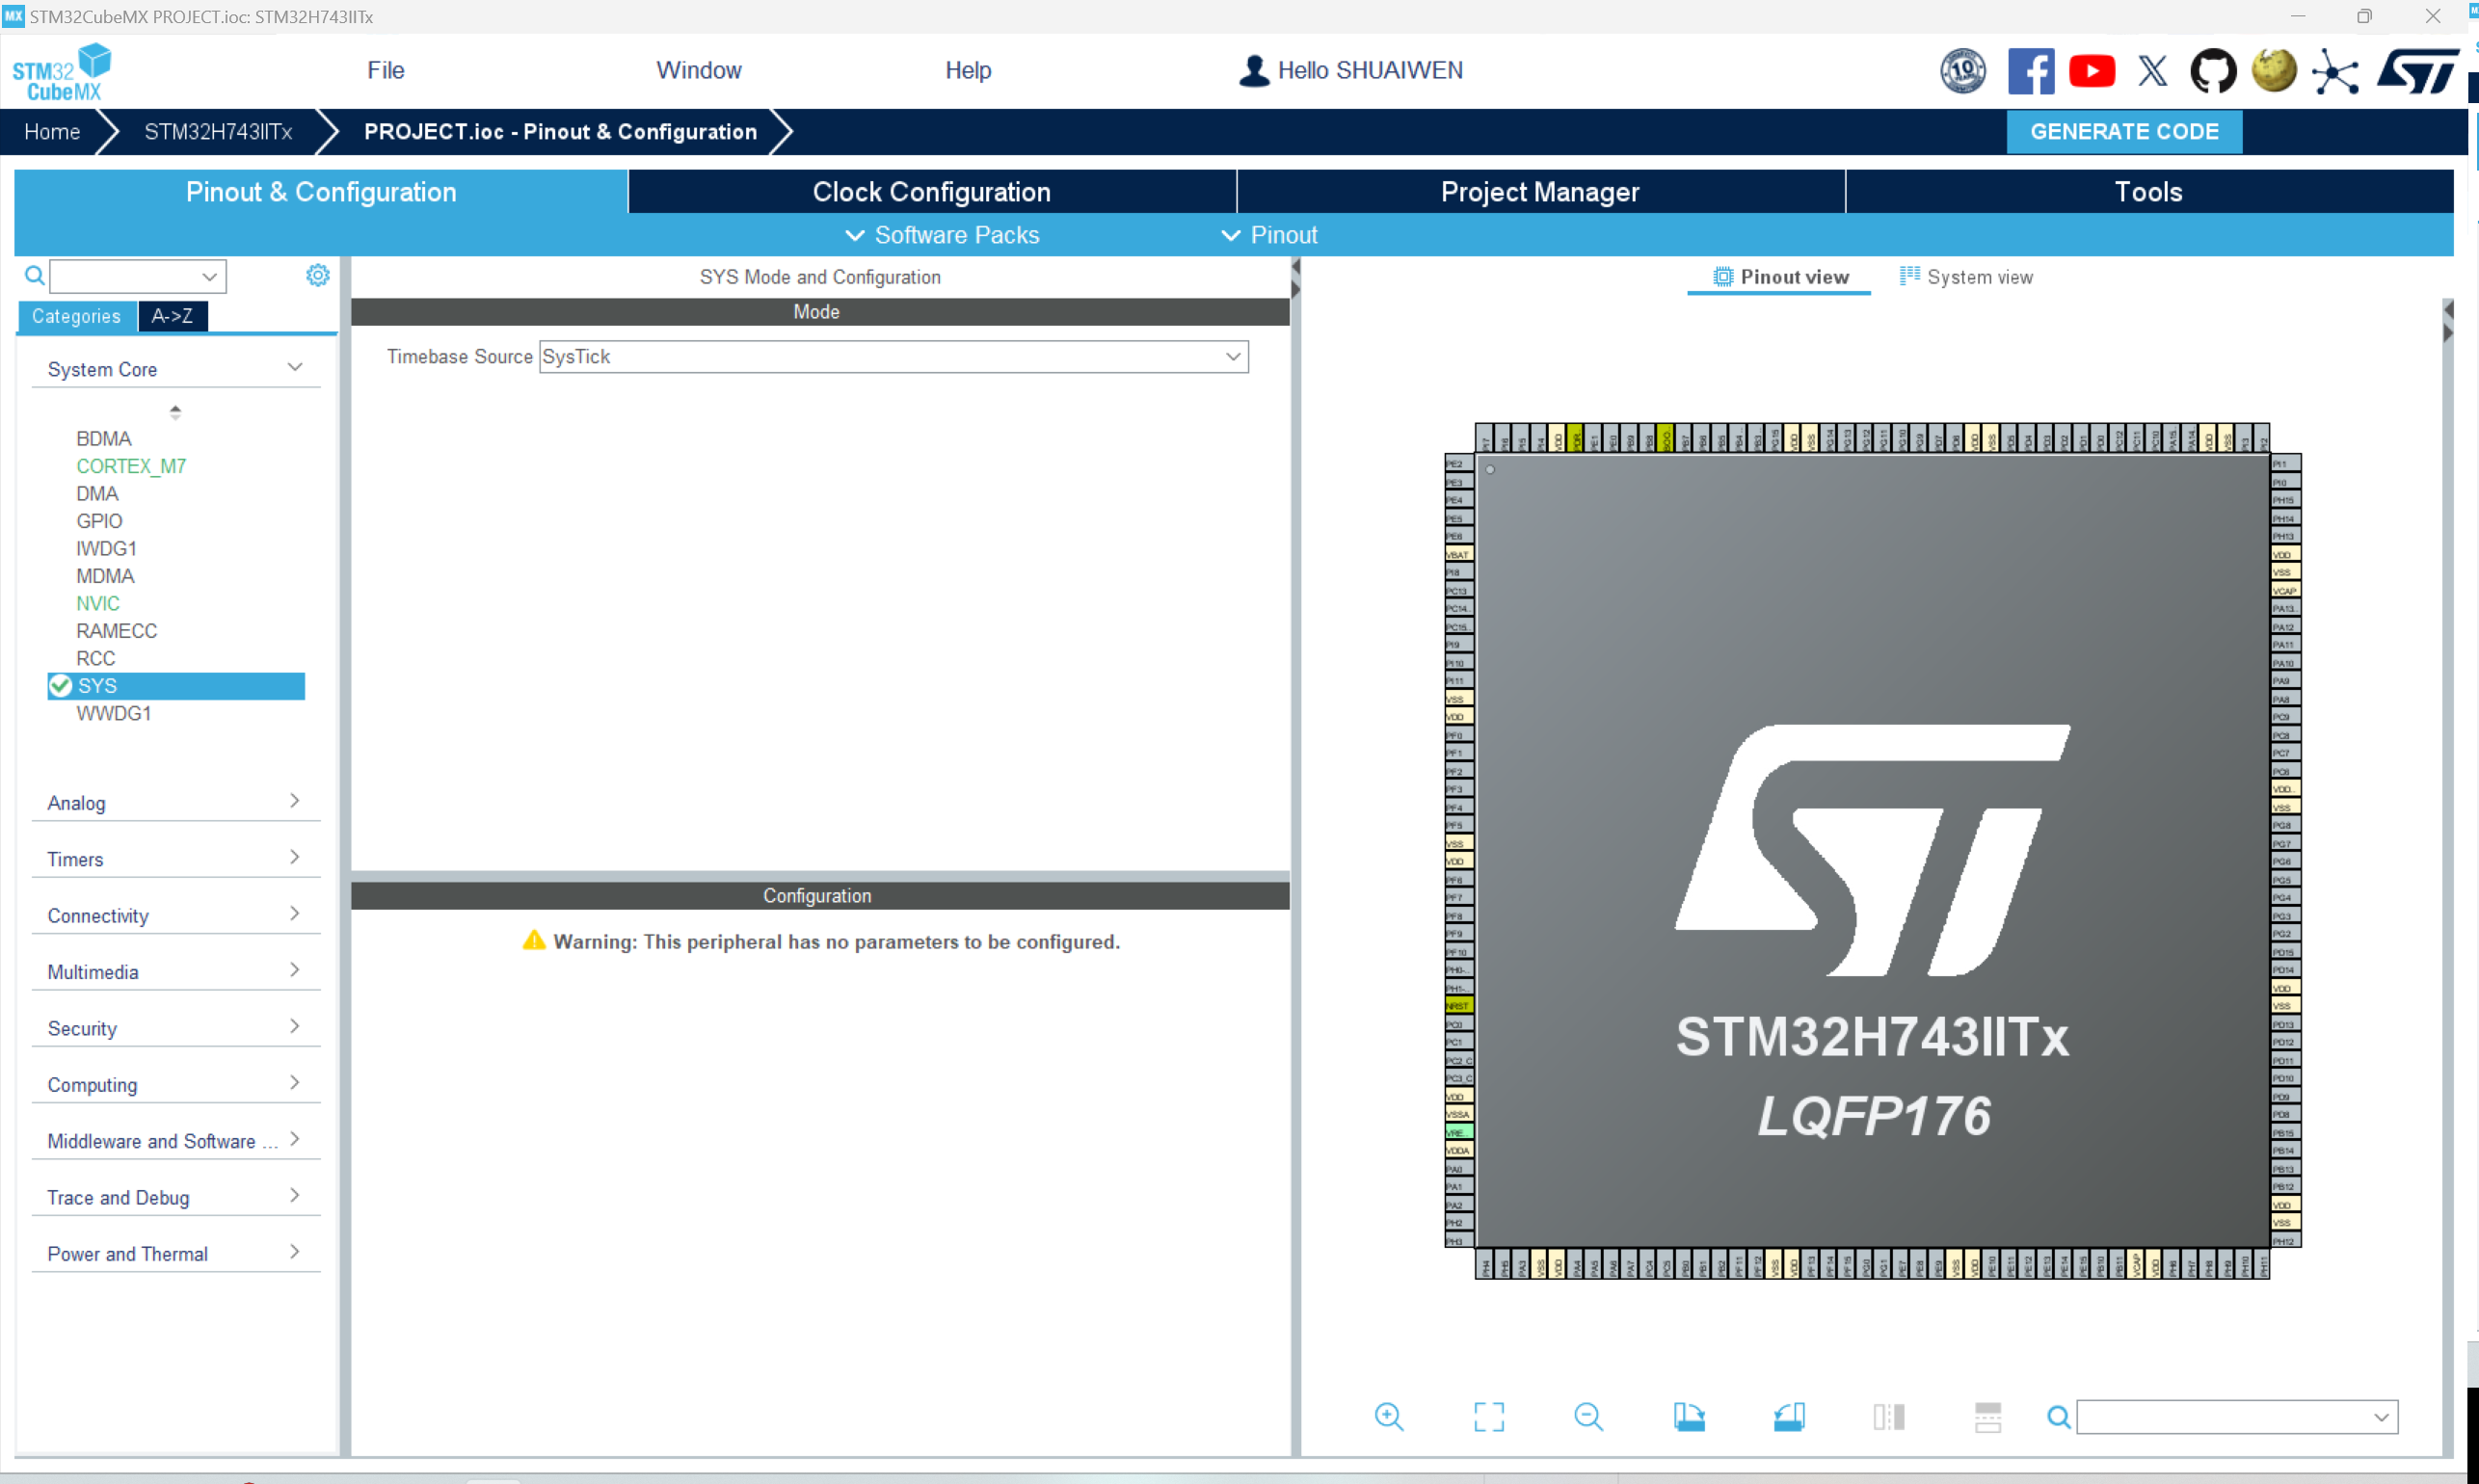Image resolution: width=2479 pixels, height=1484 pixels.
Task: Fit the chip pinout to window
Action: point(1488,1416)
